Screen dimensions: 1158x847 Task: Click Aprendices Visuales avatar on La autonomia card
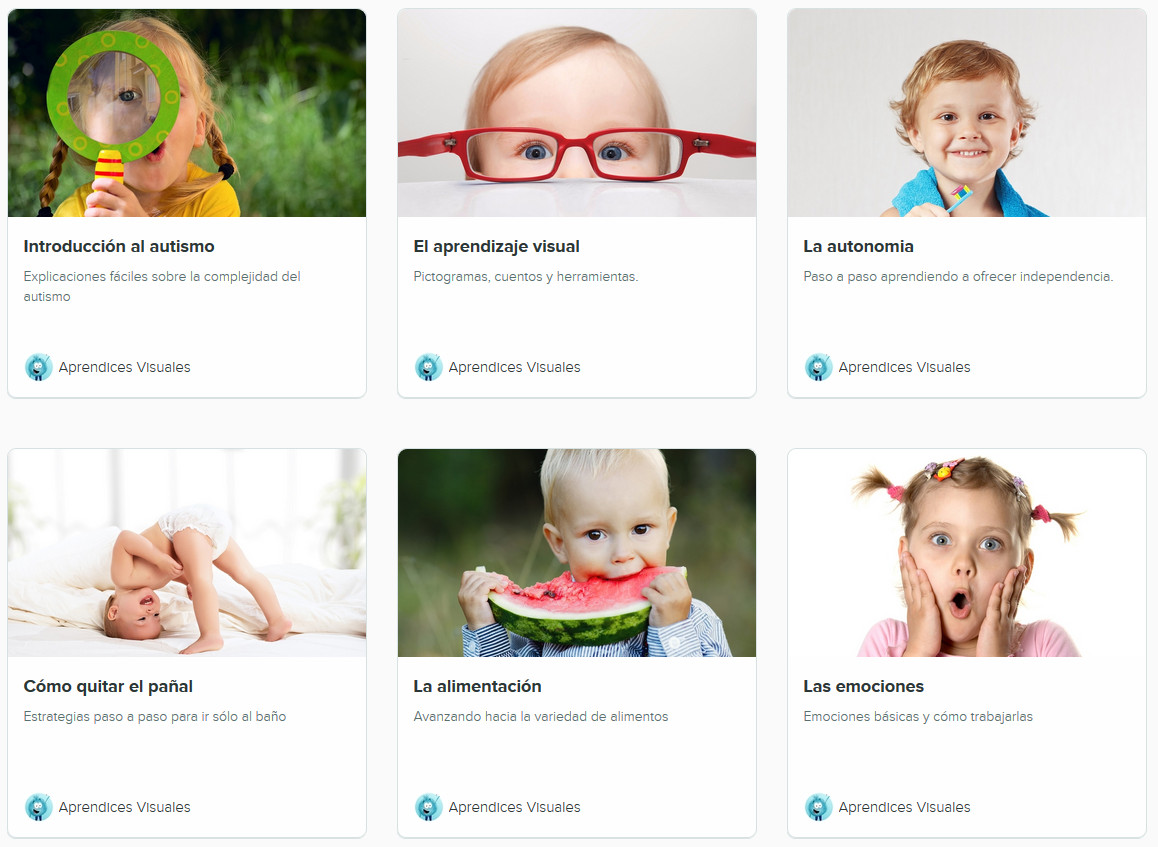coord(818,367)
